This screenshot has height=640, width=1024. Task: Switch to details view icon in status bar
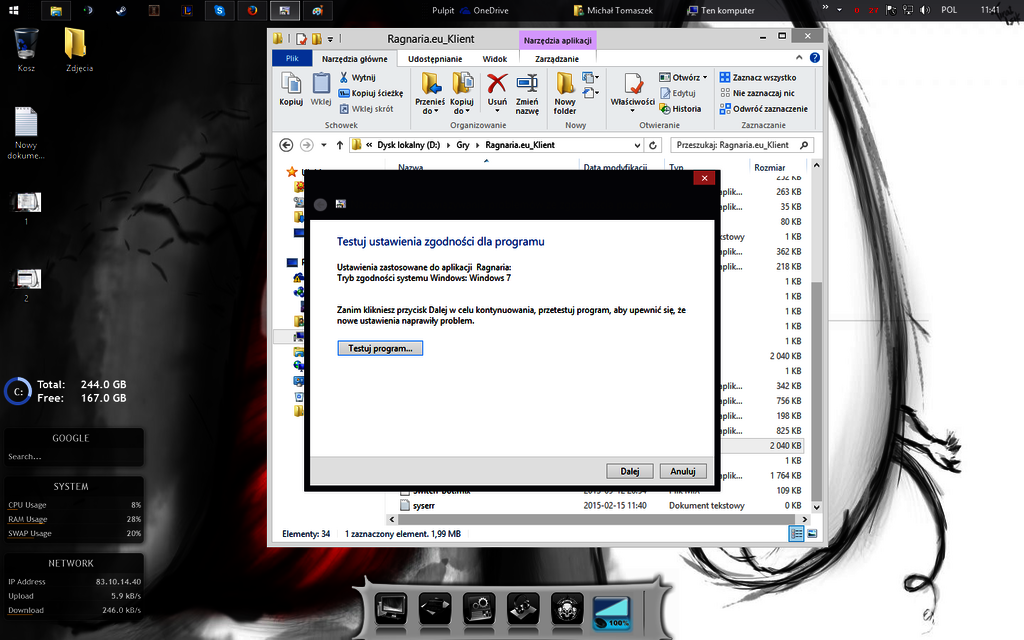click(796, 534)
